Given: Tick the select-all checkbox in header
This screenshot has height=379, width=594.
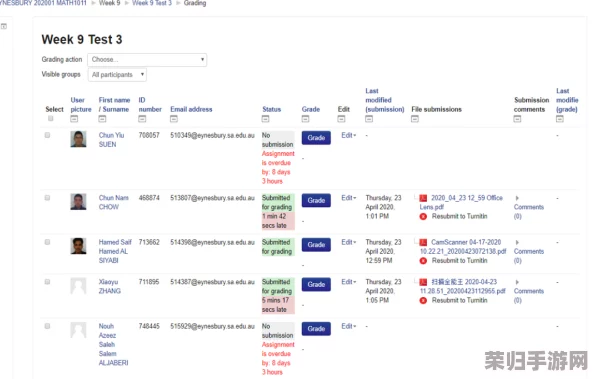Looking at the screenshot, I should click(51, 119).
